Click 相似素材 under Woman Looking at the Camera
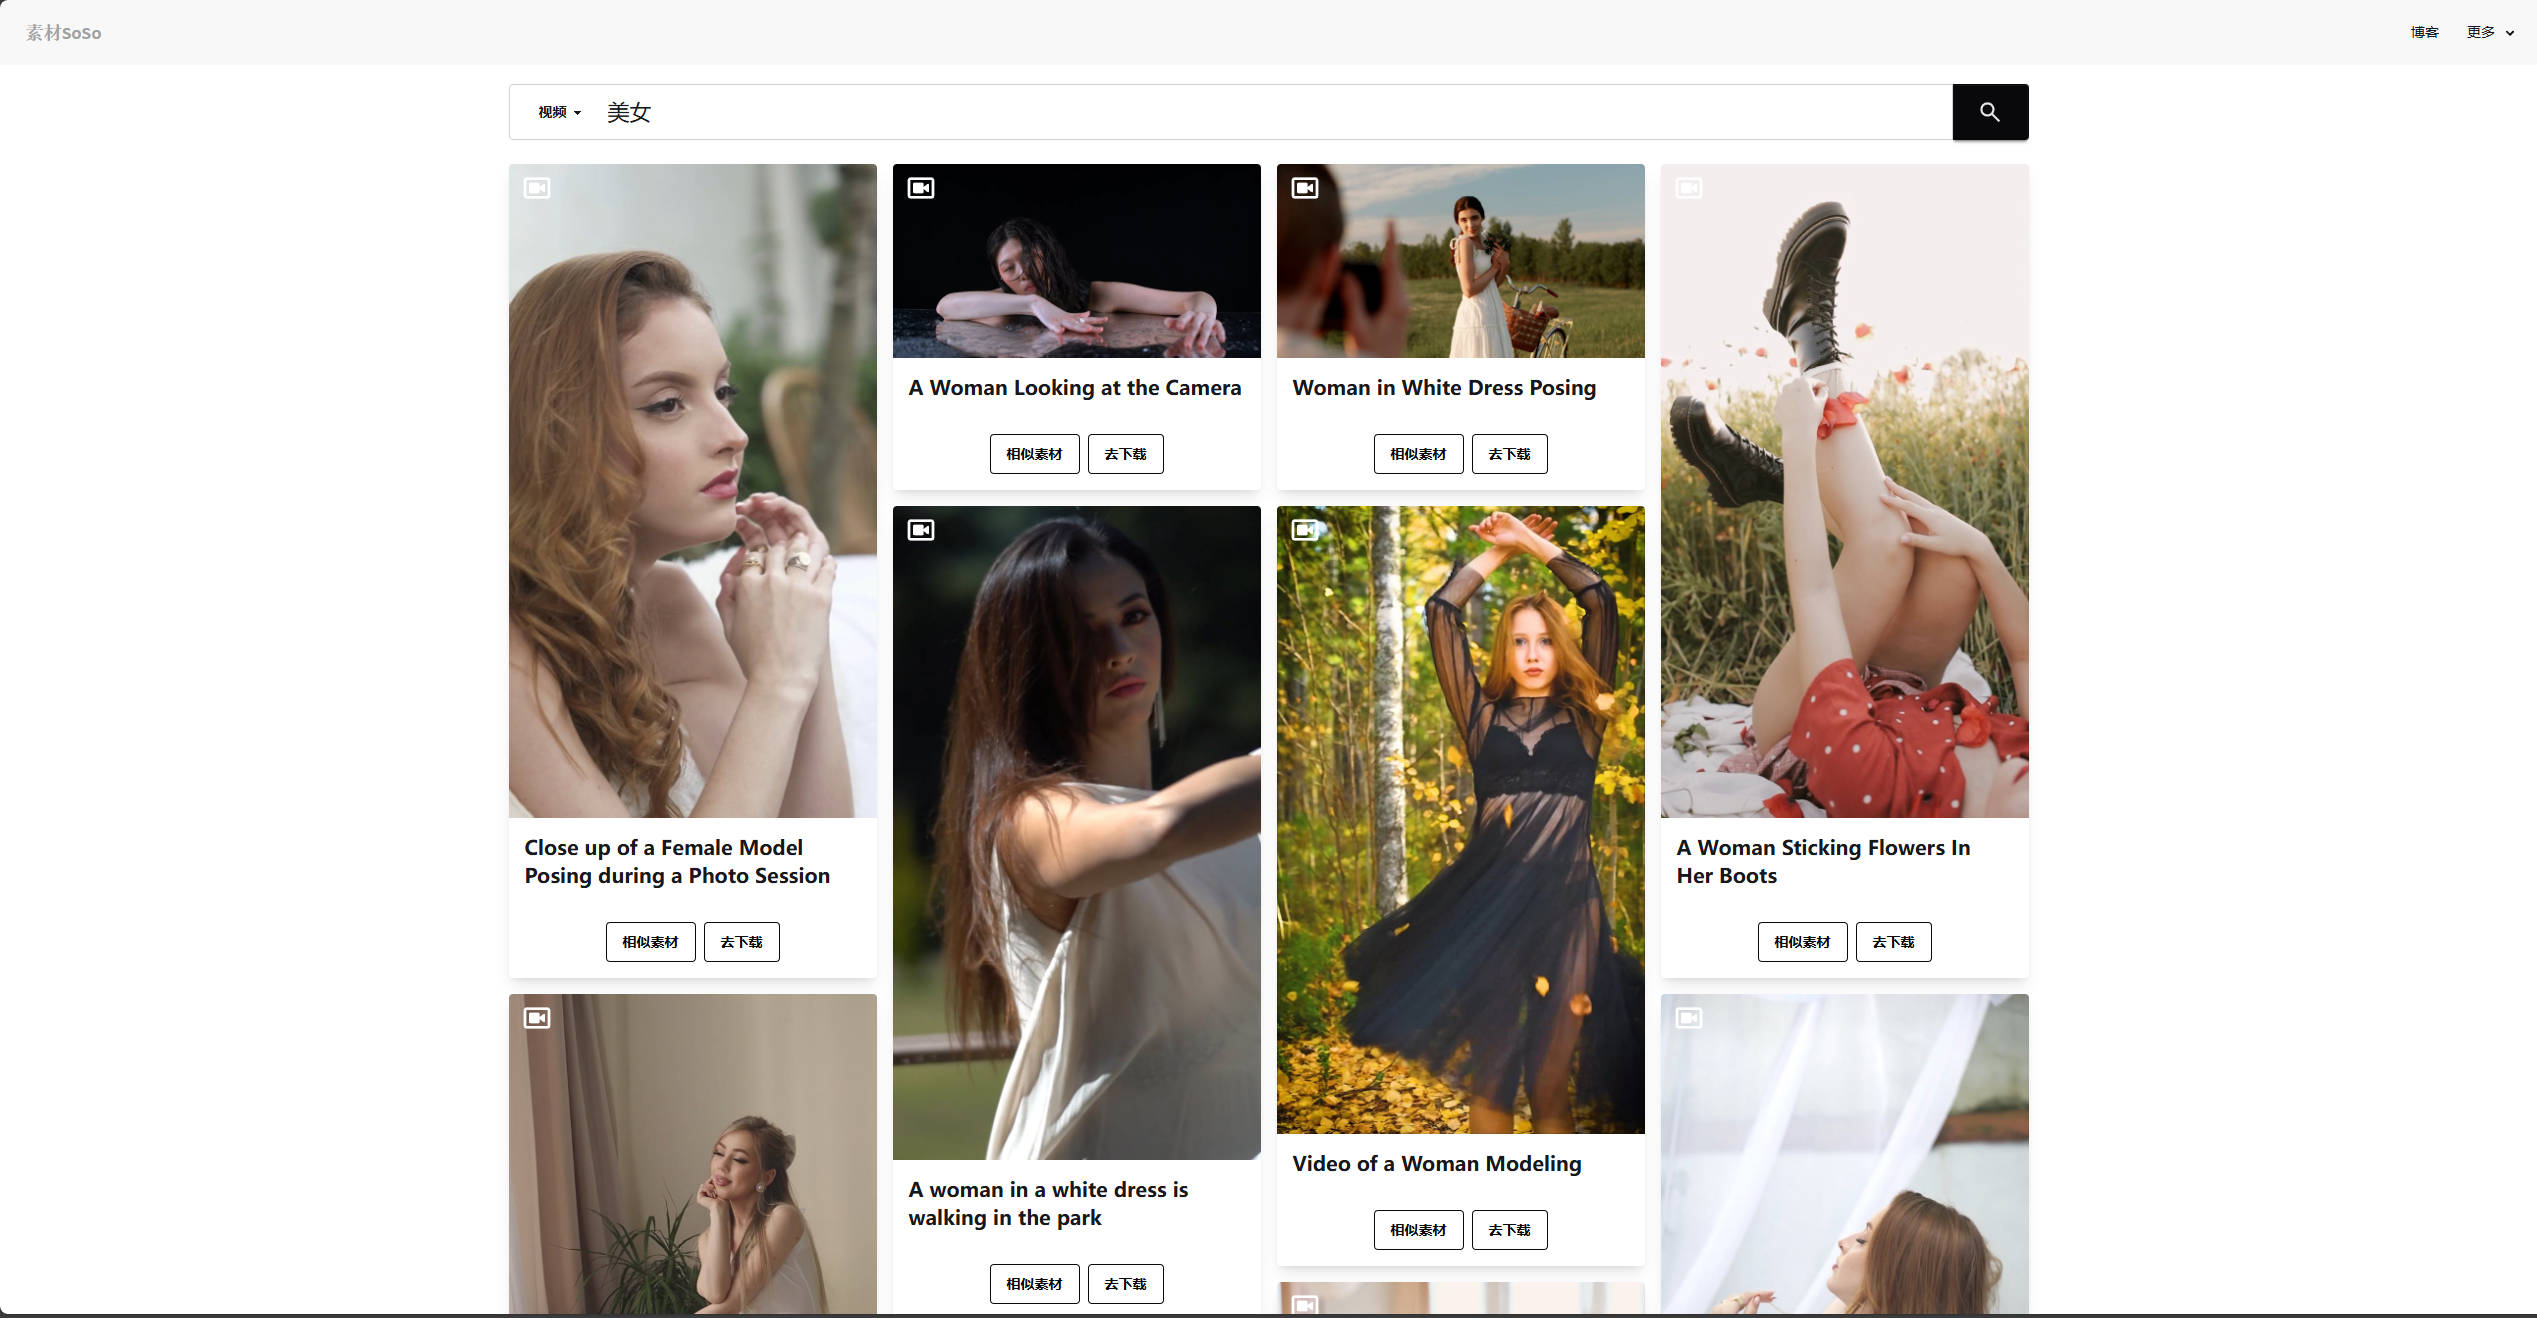This screenshot has height=1318, width=2537. tap(1034, 454)
